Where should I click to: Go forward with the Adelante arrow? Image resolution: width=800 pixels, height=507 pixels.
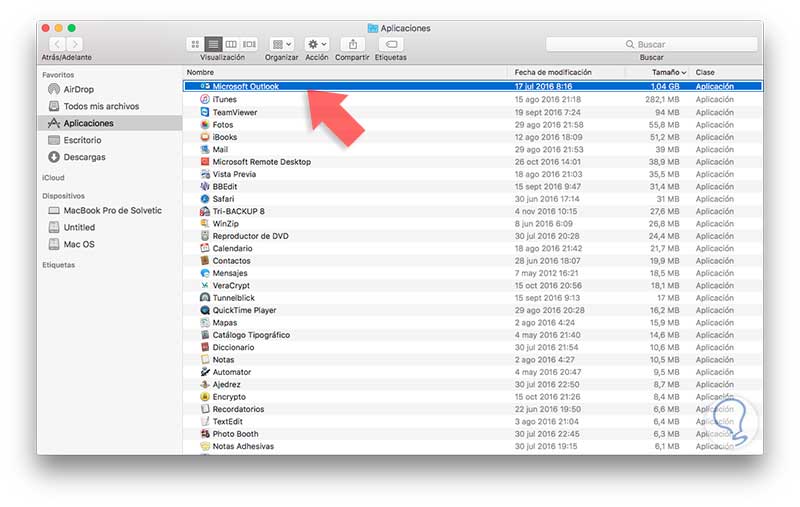point(74,44)
